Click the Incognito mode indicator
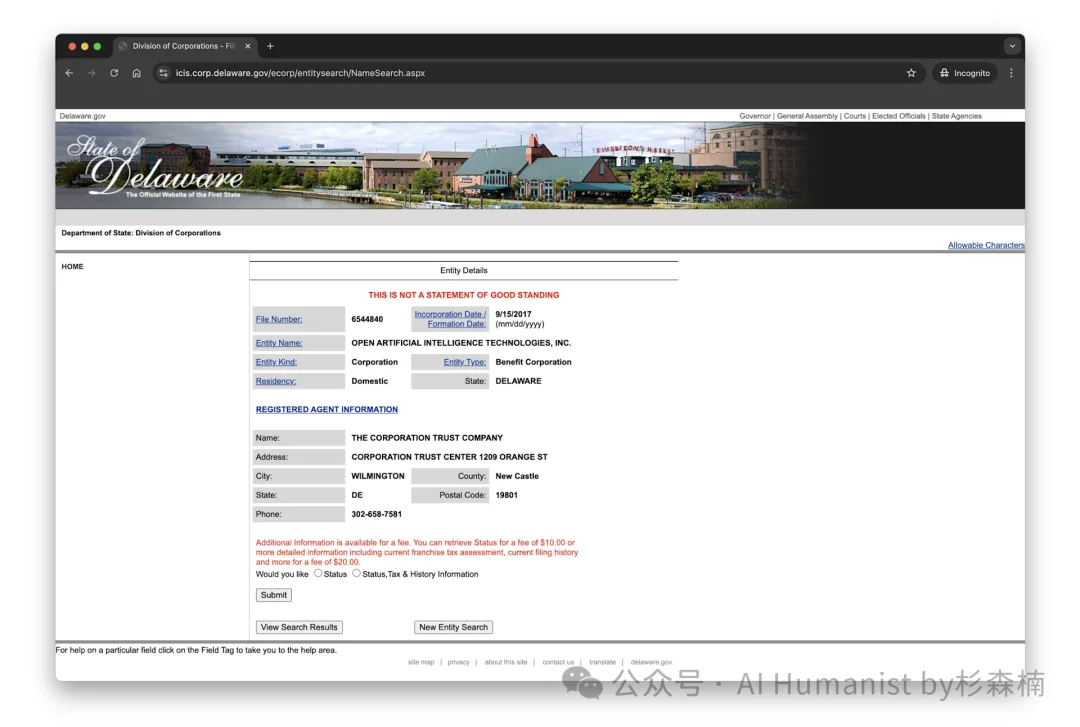Screen dimensions: 1080x727 [x=963, y=73]
